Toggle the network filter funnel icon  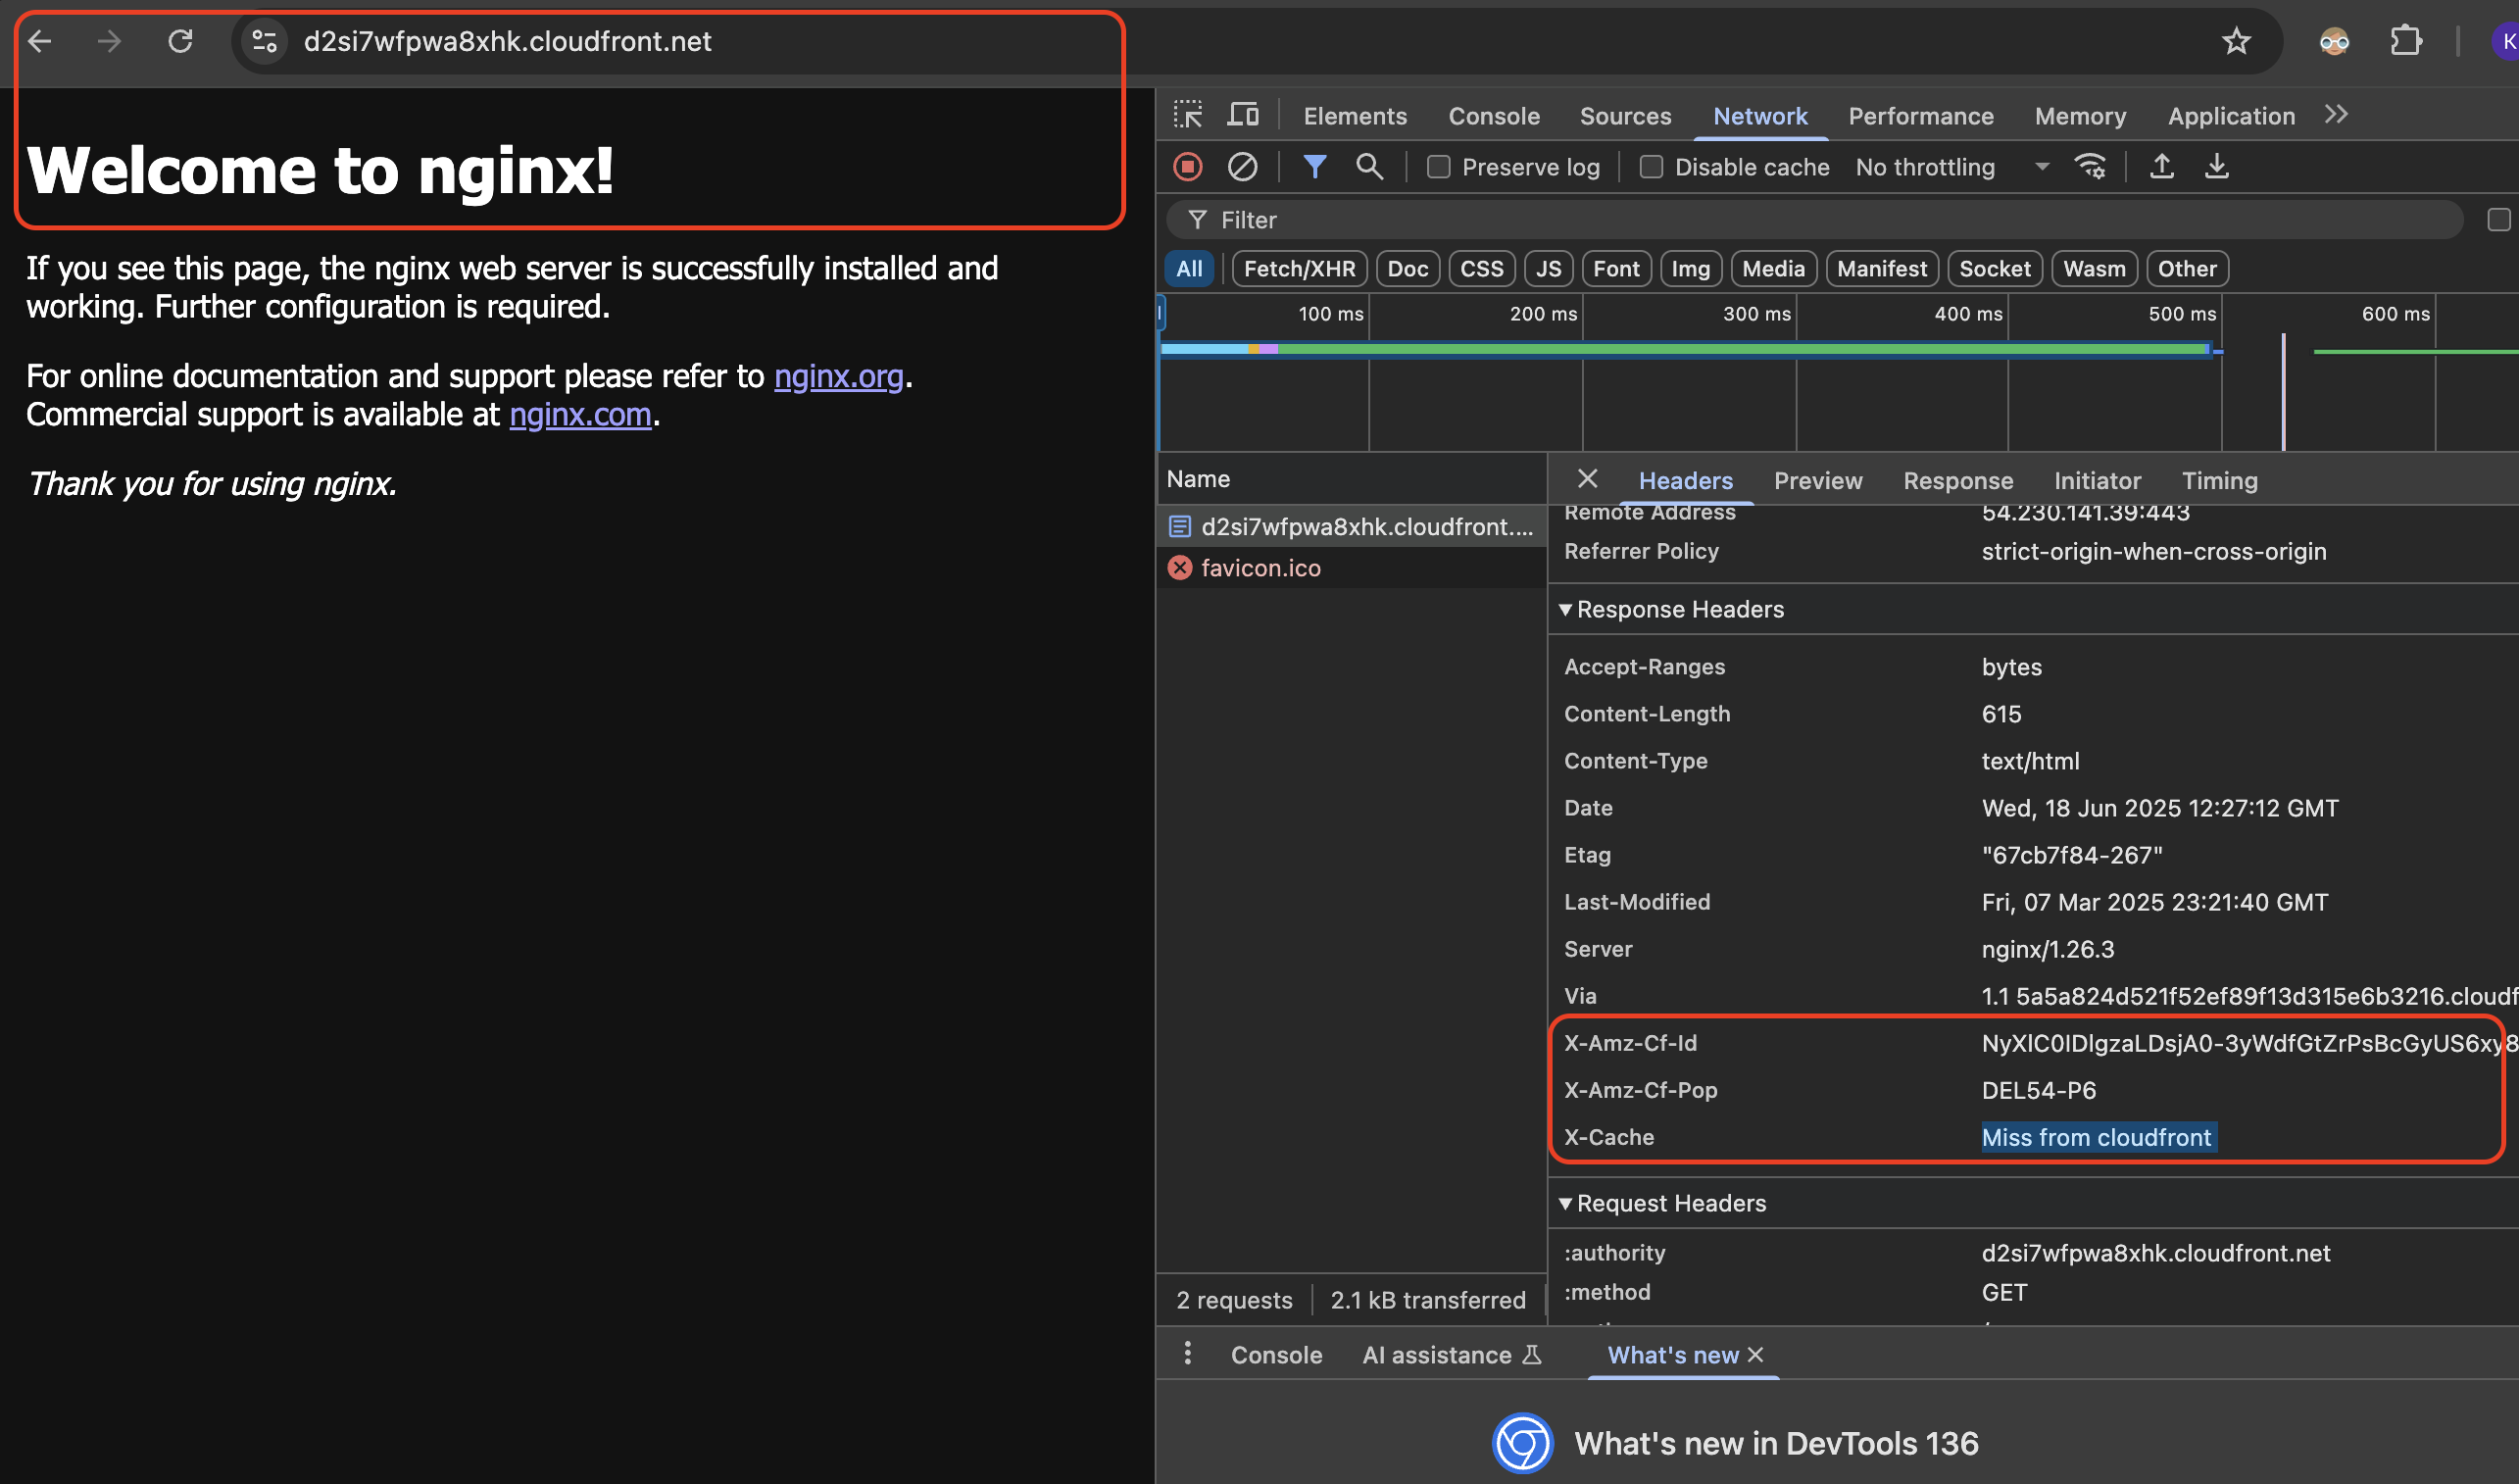tap(1315, 167)
